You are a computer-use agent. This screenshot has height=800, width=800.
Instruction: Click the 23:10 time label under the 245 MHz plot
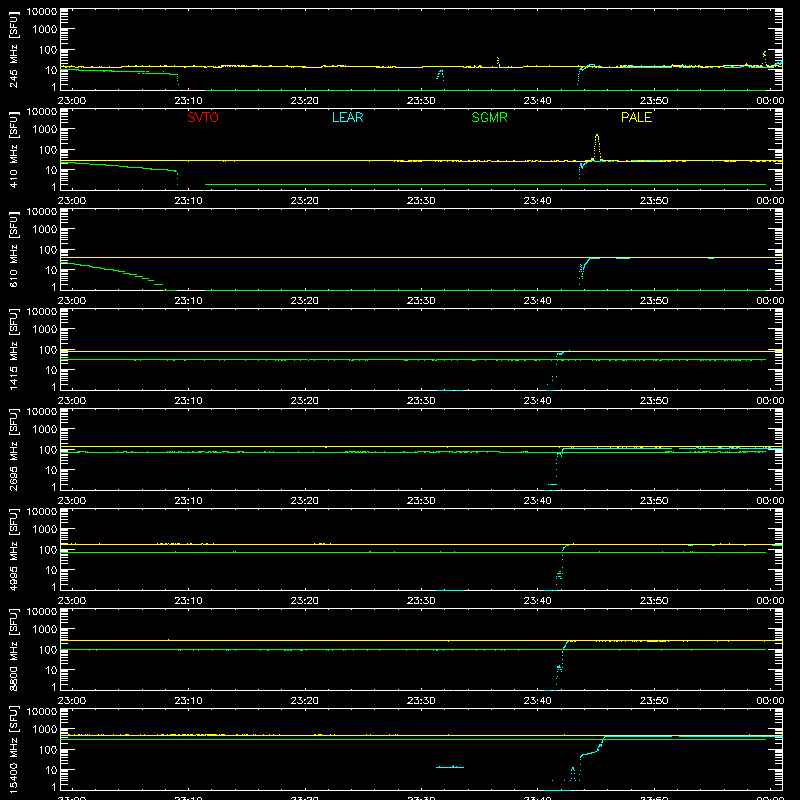pyautogui.click(x=188, y=101)
